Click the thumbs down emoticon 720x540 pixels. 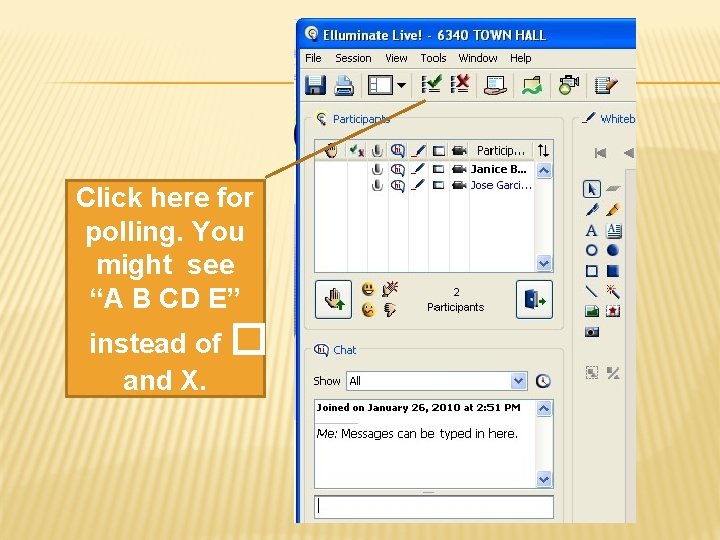click(x=390, y=310)
